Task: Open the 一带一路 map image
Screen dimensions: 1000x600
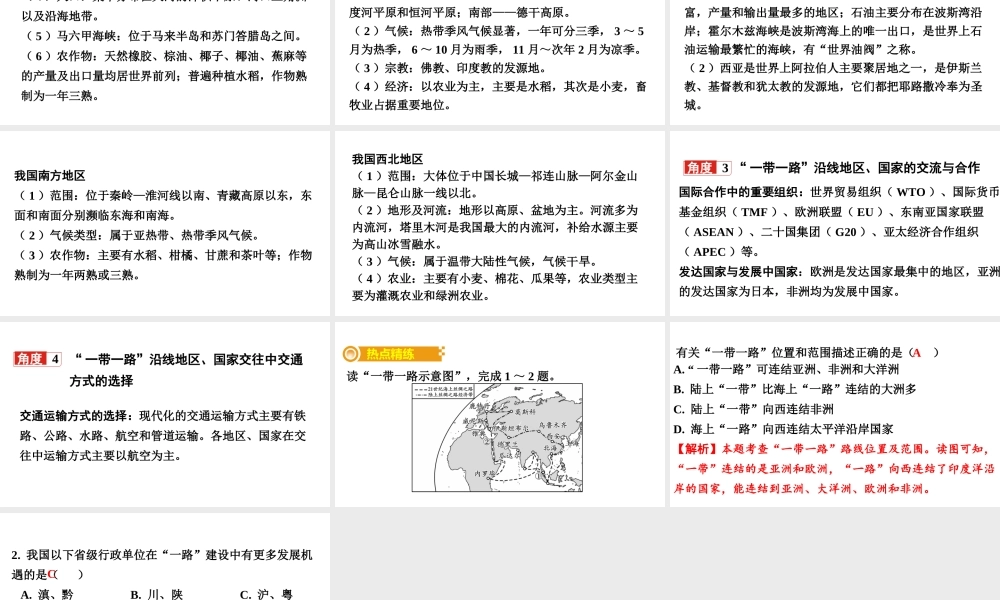Action: tap(497, 437)
